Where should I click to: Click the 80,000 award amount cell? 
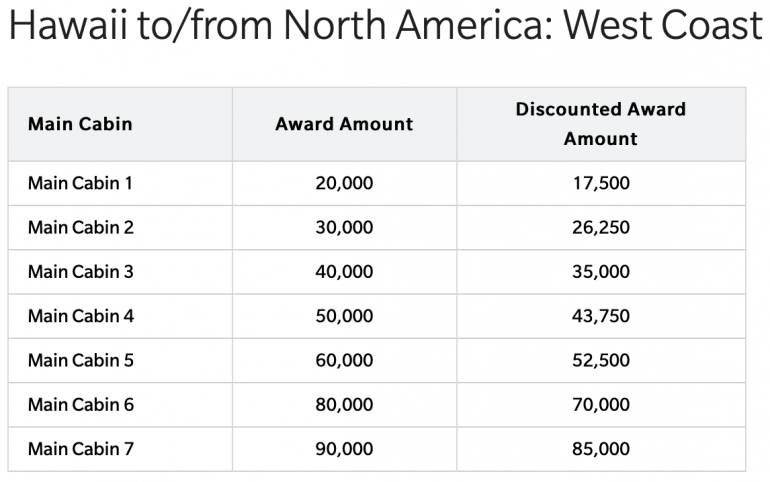tap(344, 405)
